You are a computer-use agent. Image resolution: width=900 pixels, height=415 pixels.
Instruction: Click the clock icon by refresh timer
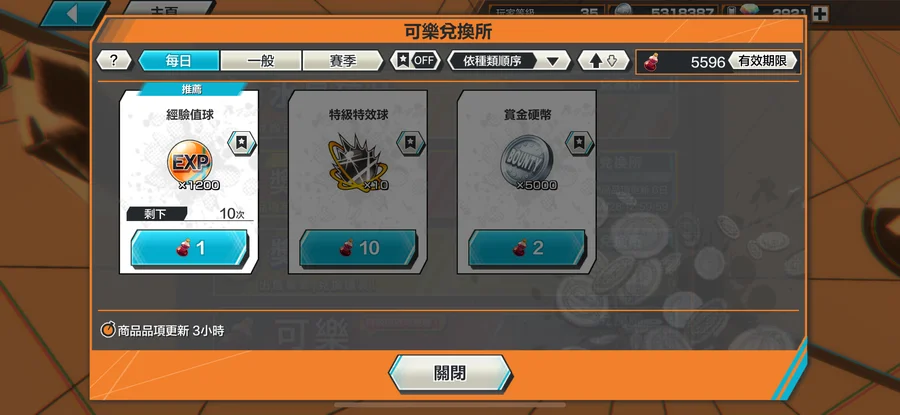[107, 330]
